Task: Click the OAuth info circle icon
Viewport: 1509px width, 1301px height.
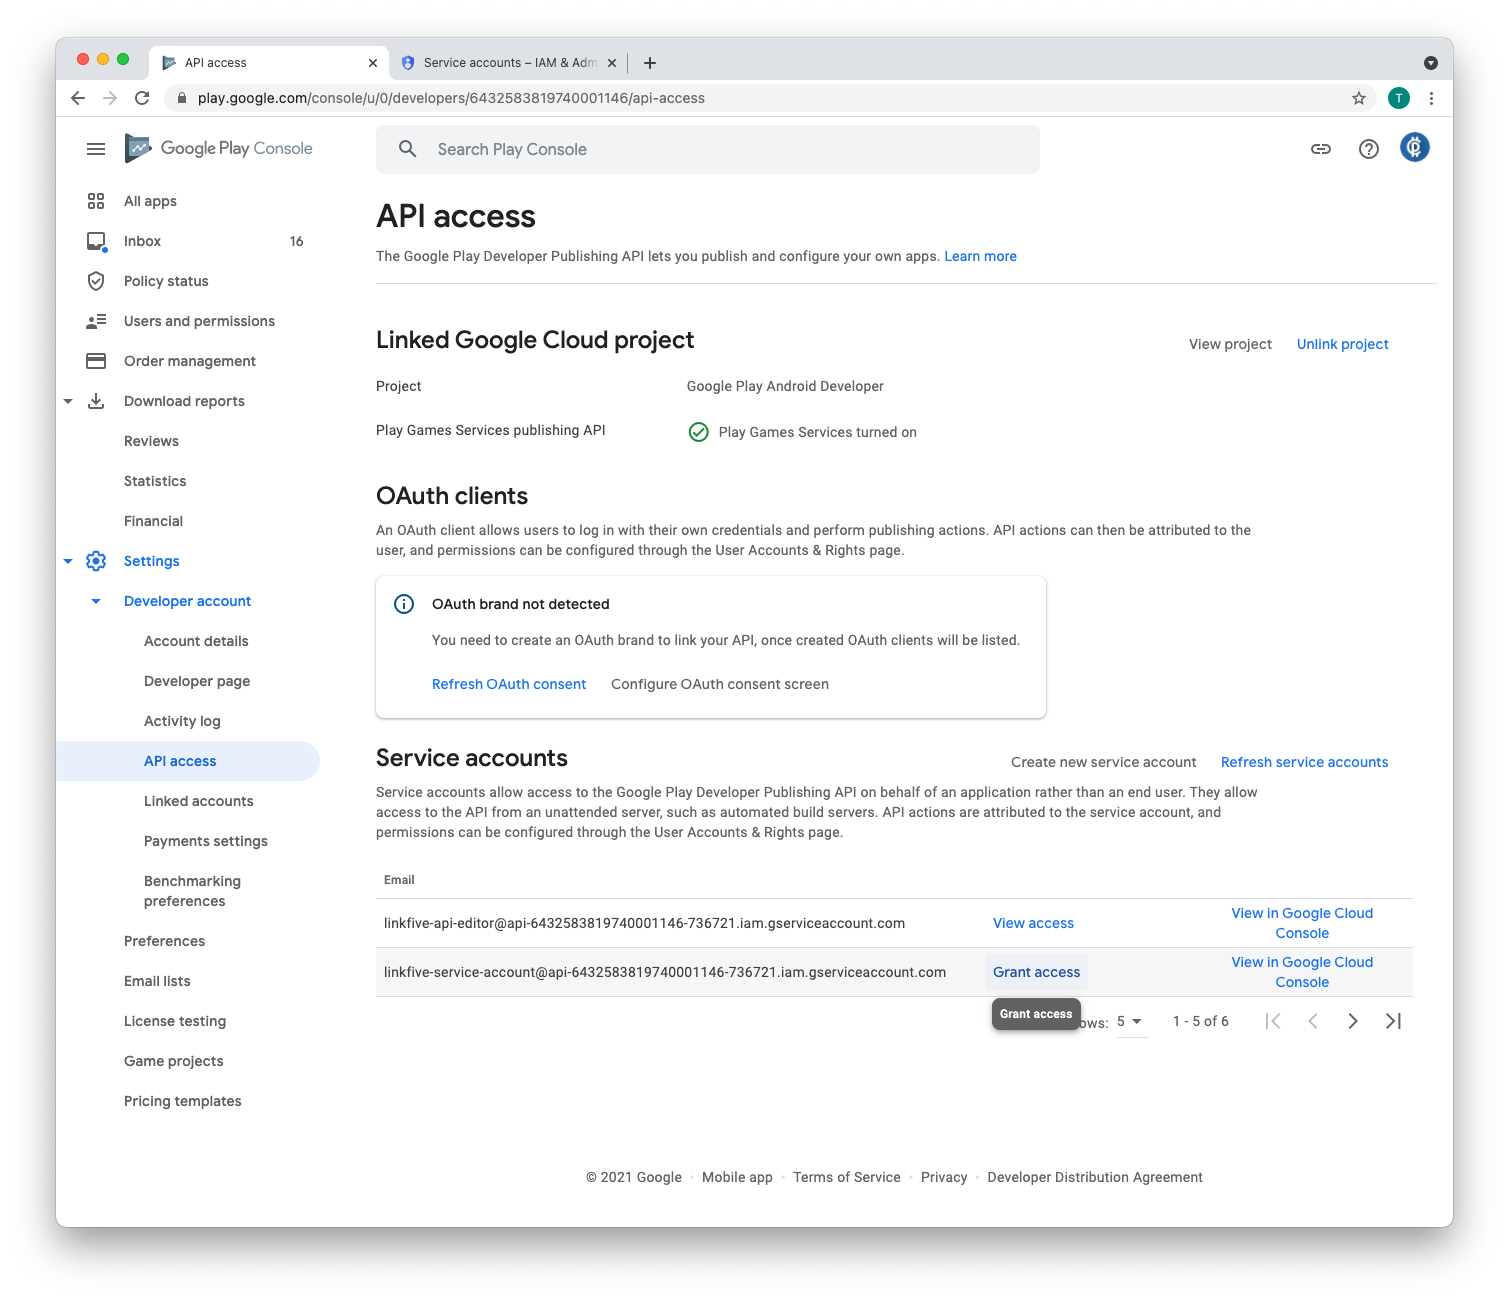Action: 404,604
